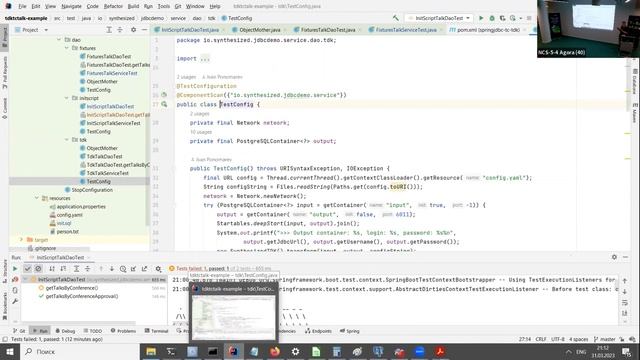This screenshot has width=640, height=360.
Task: Open the Navigate menu
Action: point(71,6)
